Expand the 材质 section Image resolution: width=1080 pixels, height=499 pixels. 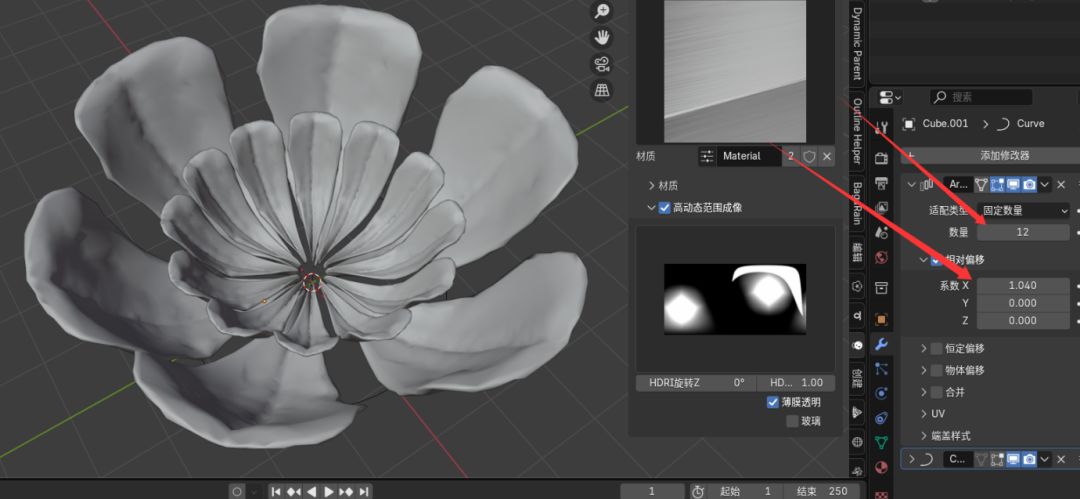tap(664, 185)
